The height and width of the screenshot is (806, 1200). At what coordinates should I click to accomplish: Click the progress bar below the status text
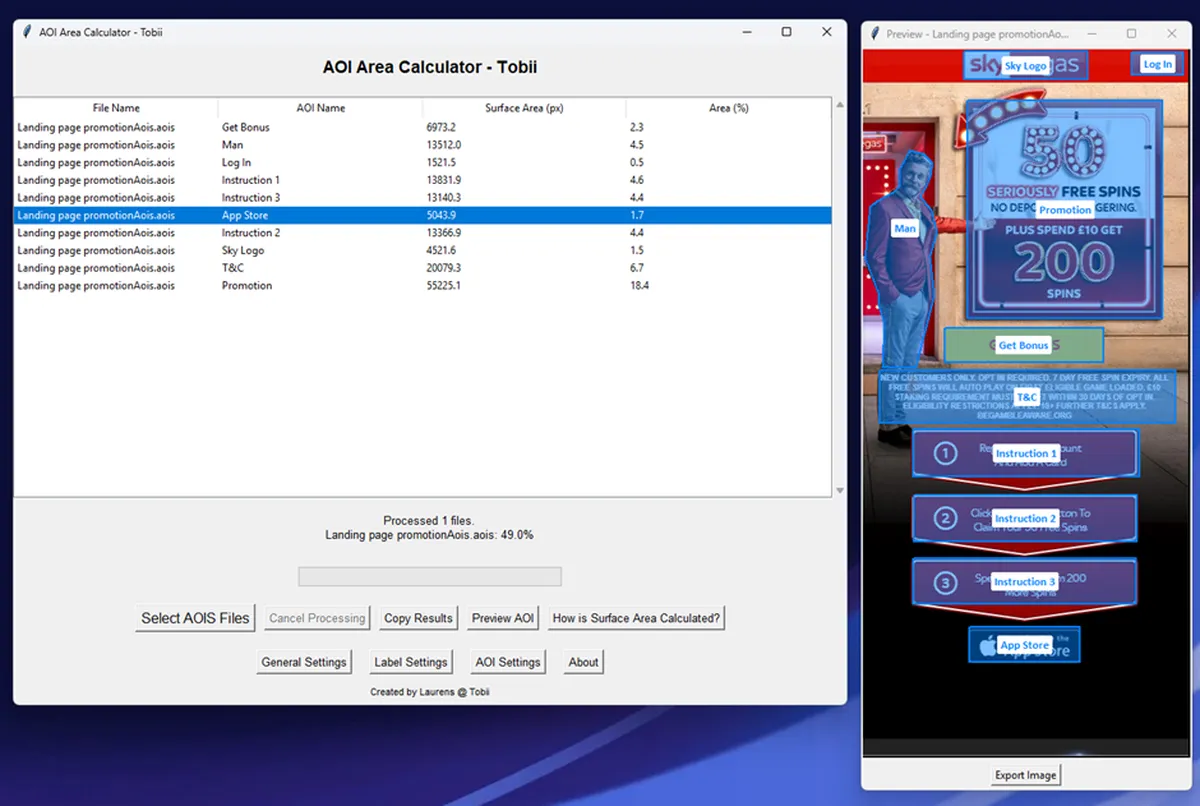click(x=429, y=577)
